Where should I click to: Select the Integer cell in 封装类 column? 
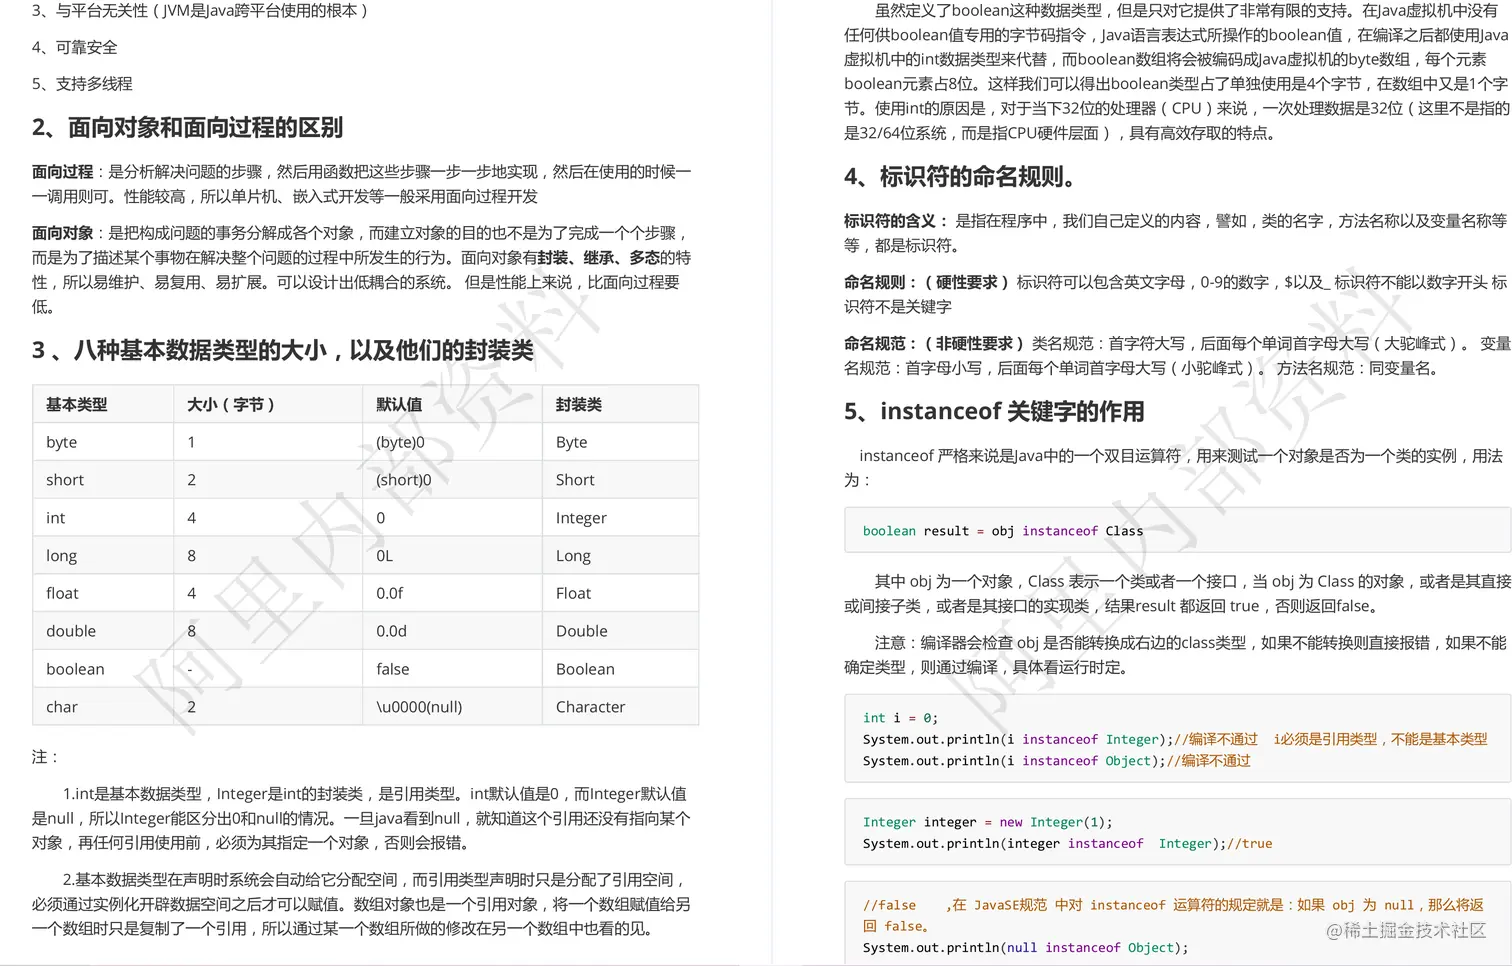click(x=581, y=517)
